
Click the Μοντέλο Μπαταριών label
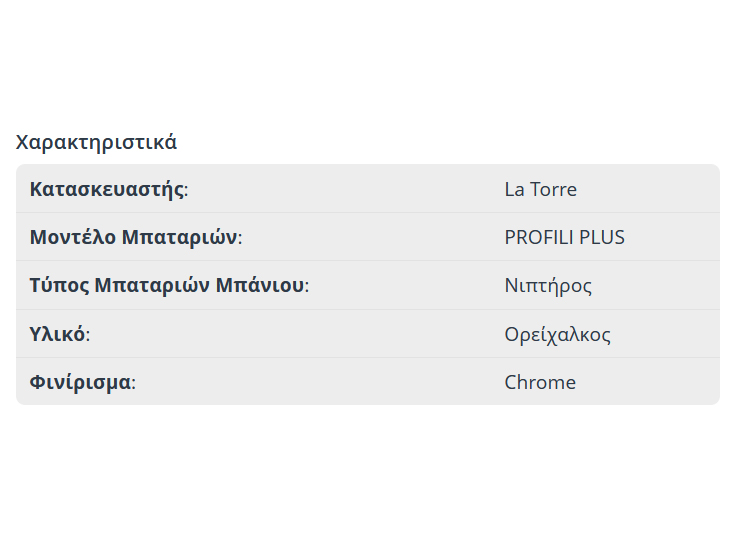134,237
